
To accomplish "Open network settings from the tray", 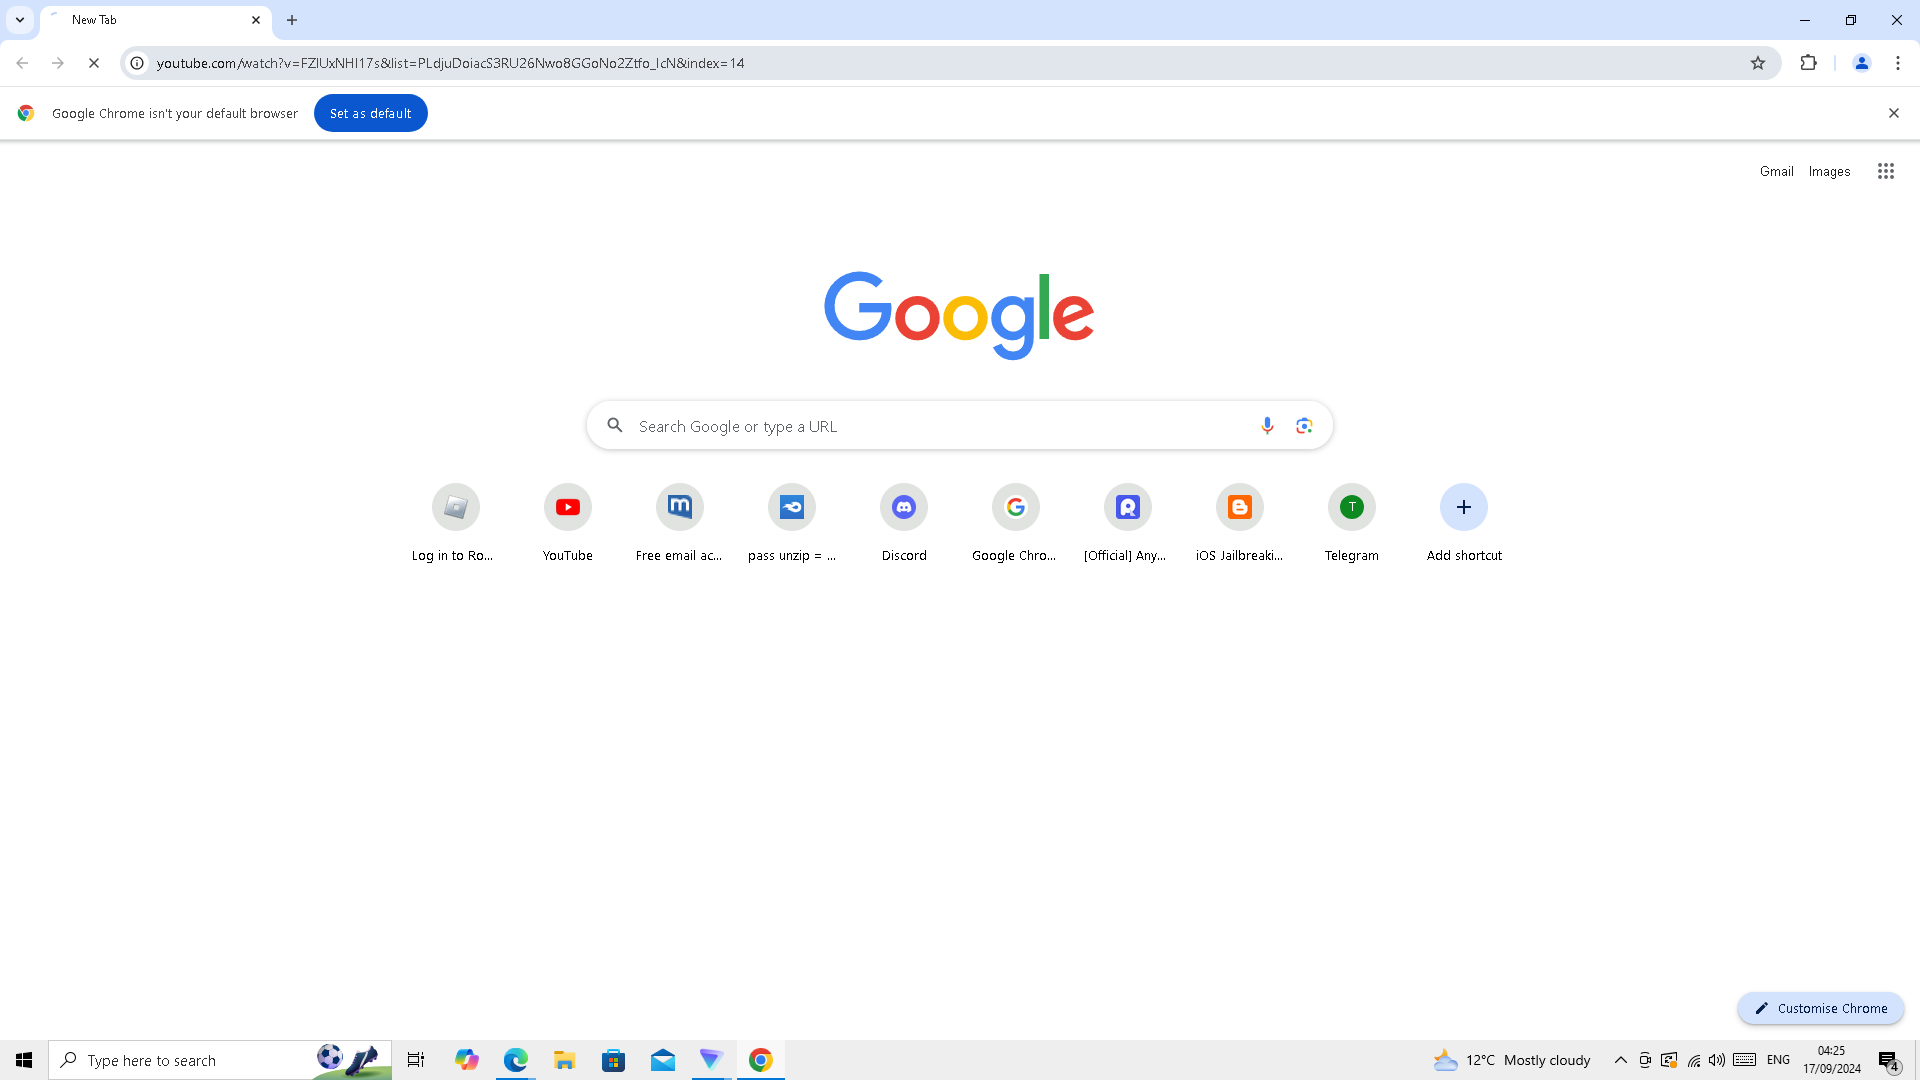I will (x=1694, y=1060).
